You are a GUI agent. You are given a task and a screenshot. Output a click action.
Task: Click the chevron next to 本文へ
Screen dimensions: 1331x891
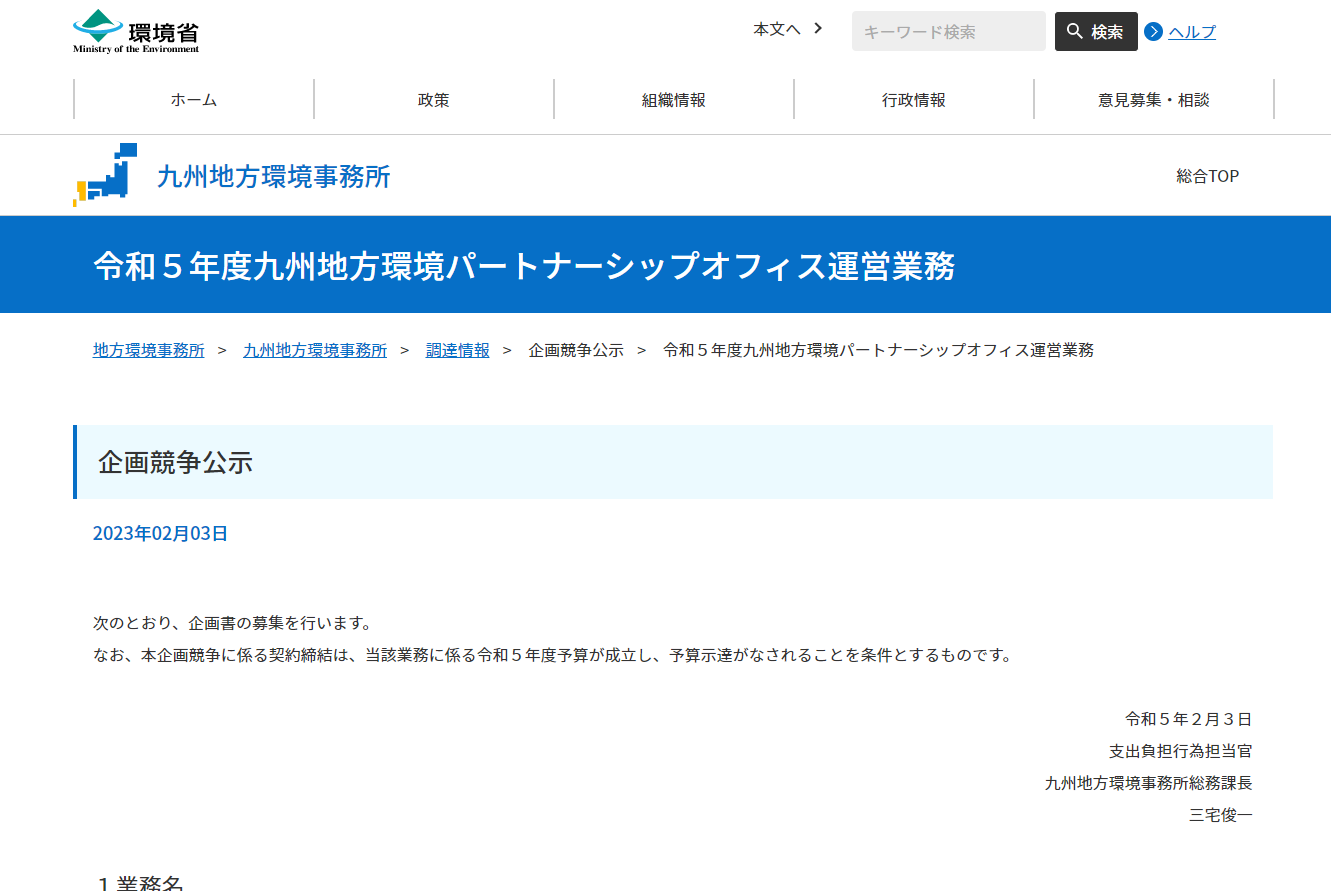(x=818, y=29)
